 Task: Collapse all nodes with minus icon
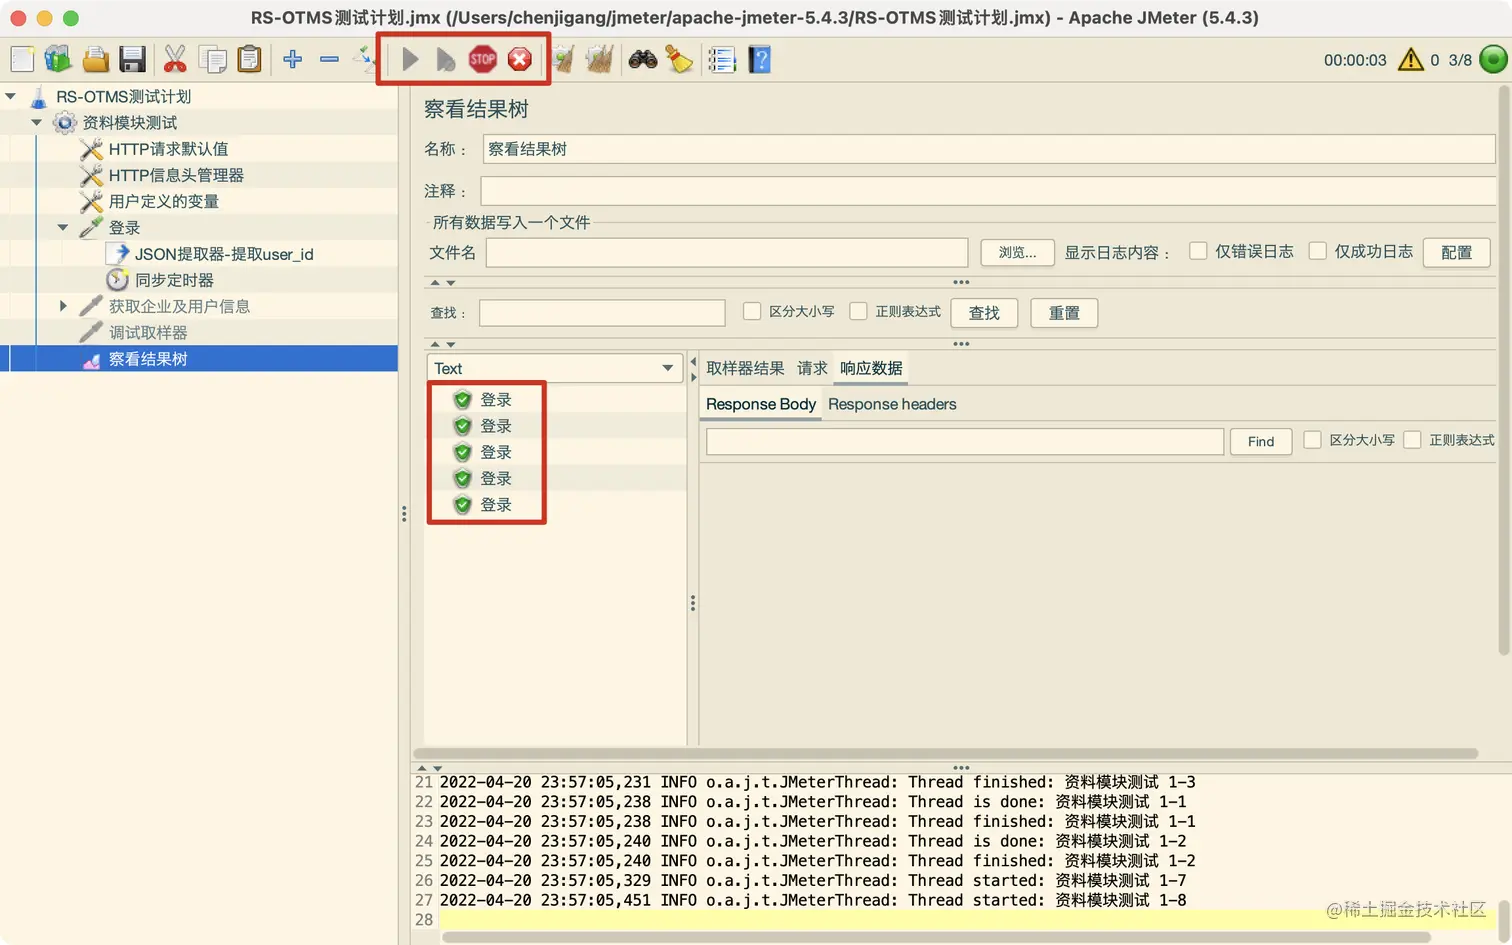click(329, 60)
